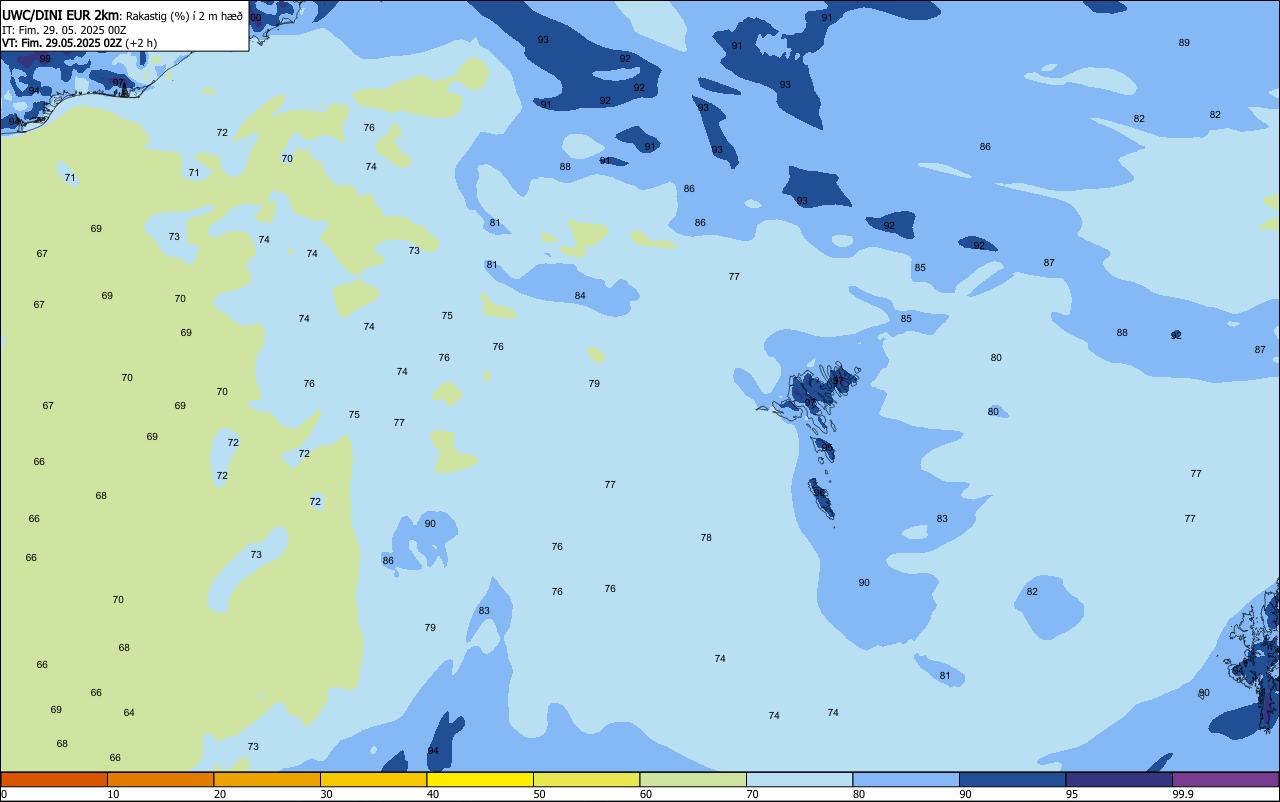This screenshot has height=802, width=1280.
Task: Click the map title UWC/DINI EUR 2km
Action: (x=60, y=15)
